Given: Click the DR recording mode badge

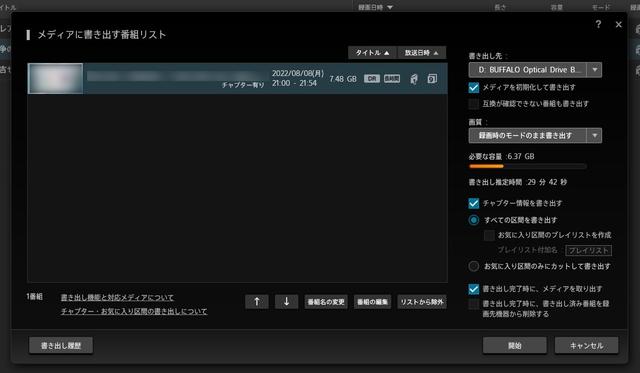Looking at the screenshot, I should [371, 79].
